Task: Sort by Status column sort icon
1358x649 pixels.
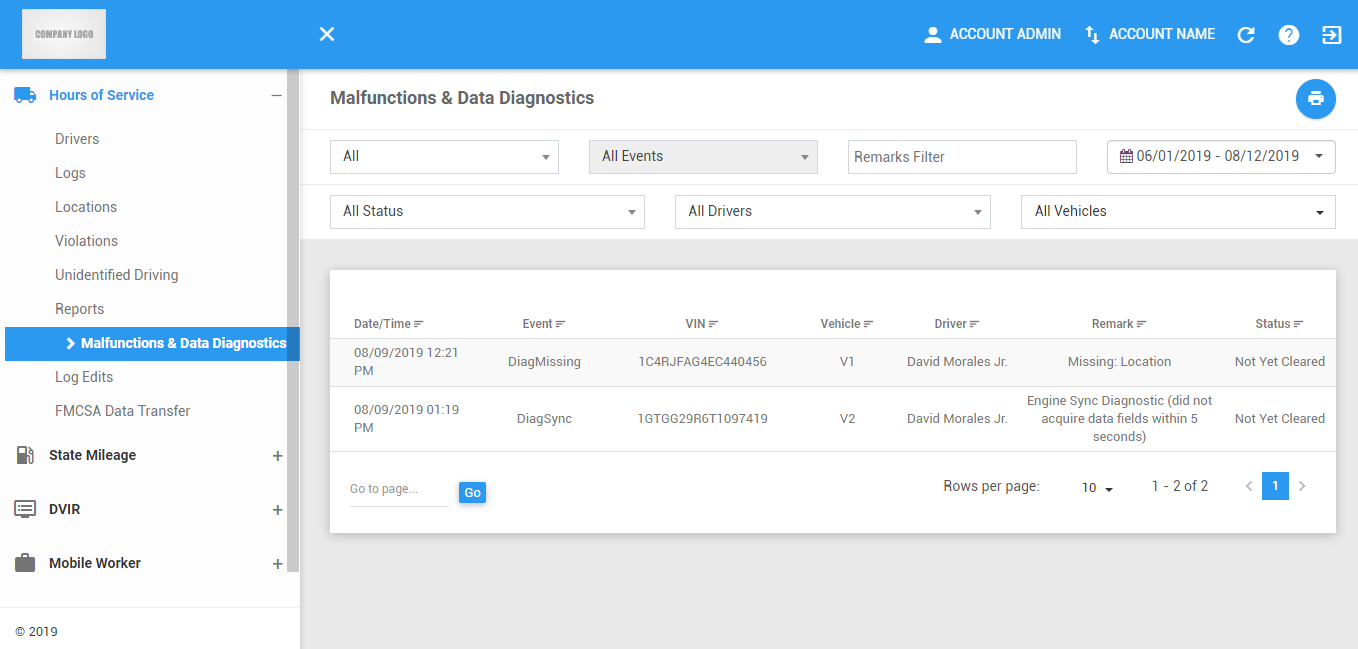Action: (x=1299, y=324)
